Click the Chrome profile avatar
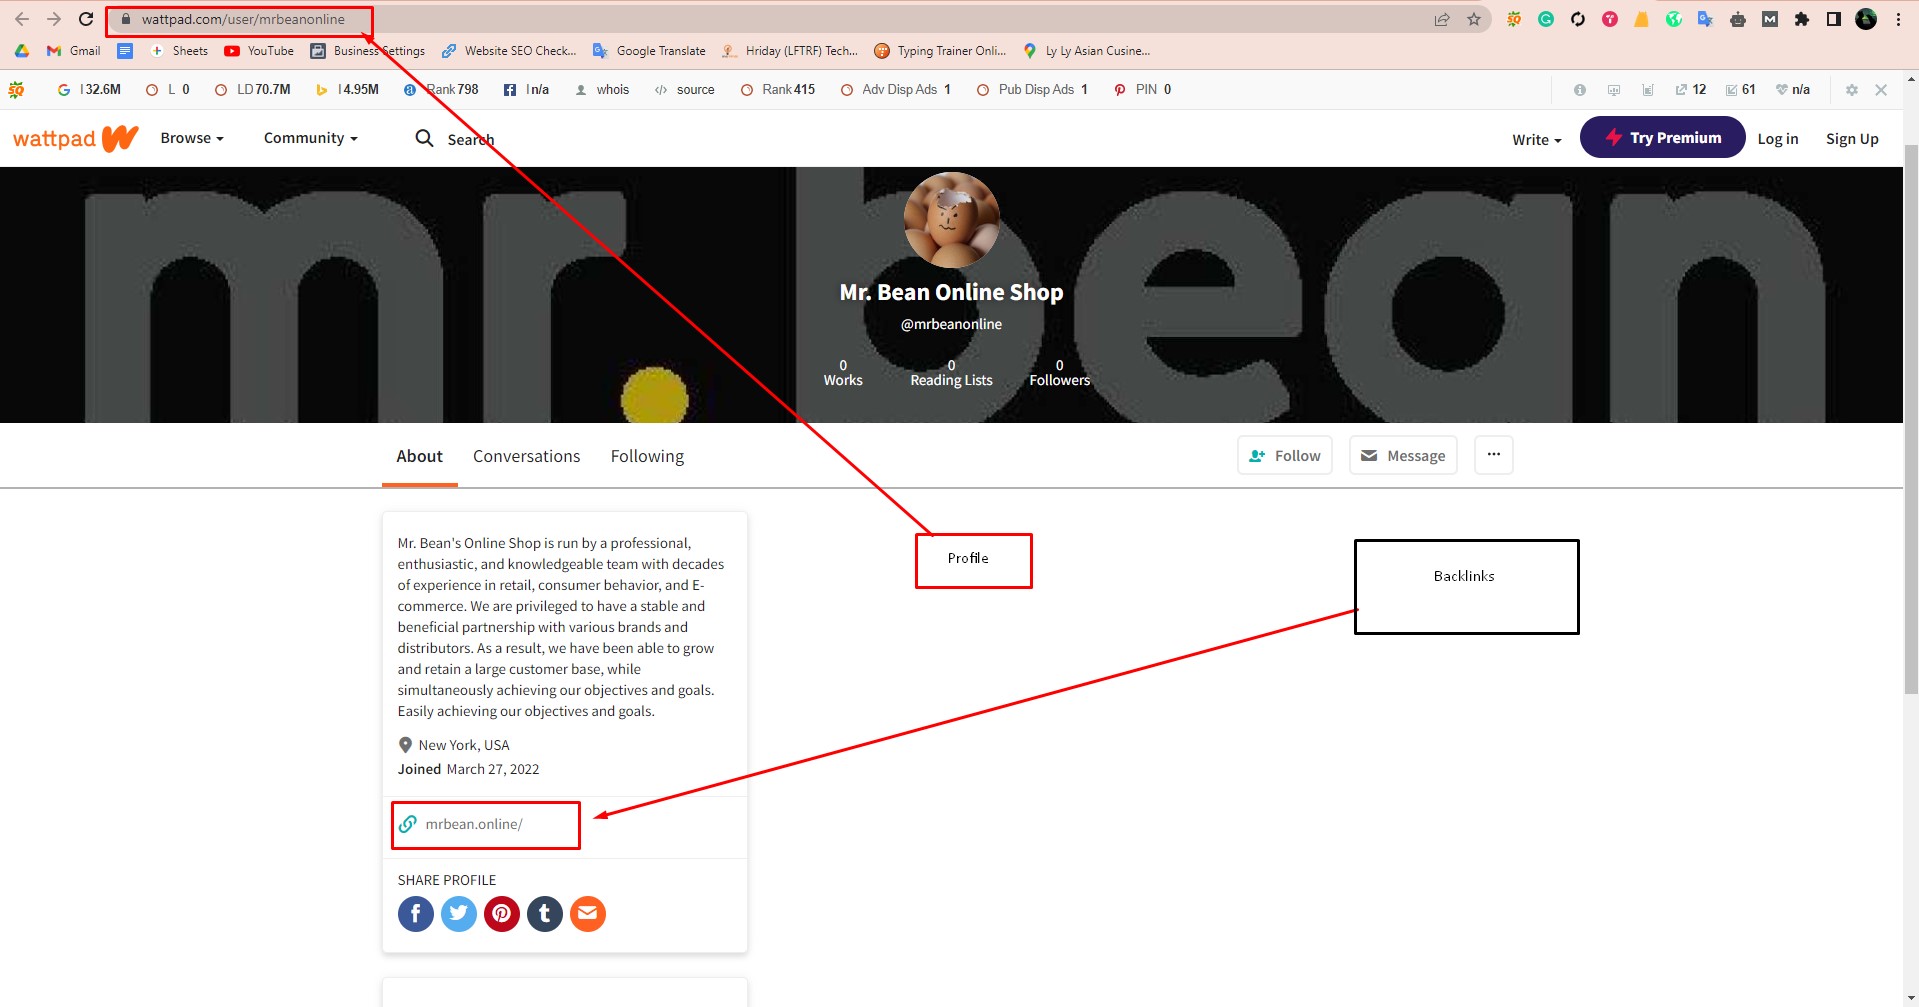Image resolution: width=1919 pixels, height=1007 pixels. (x=1866, y=19)
